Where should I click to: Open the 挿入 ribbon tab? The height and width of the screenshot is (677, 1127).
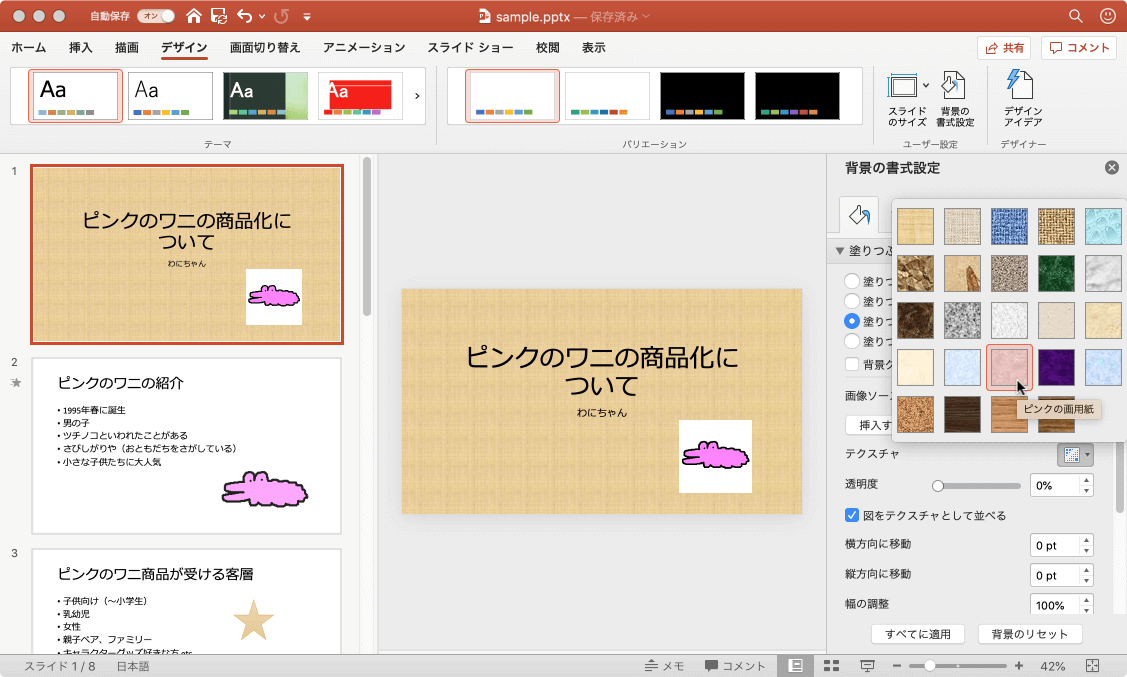81,47
